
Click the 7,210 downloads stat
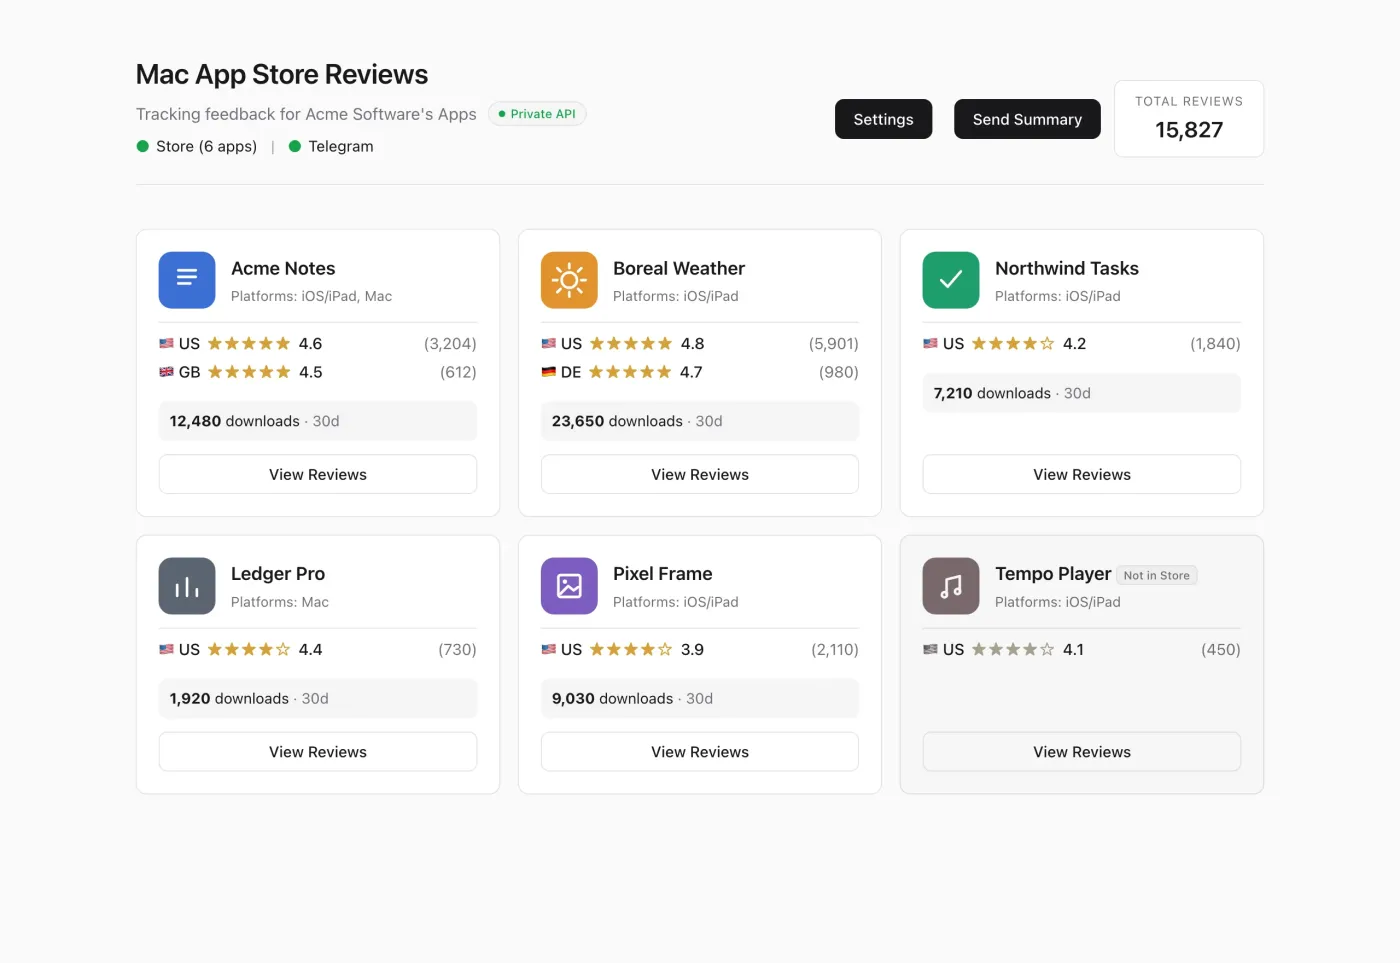pos(1082,393)
